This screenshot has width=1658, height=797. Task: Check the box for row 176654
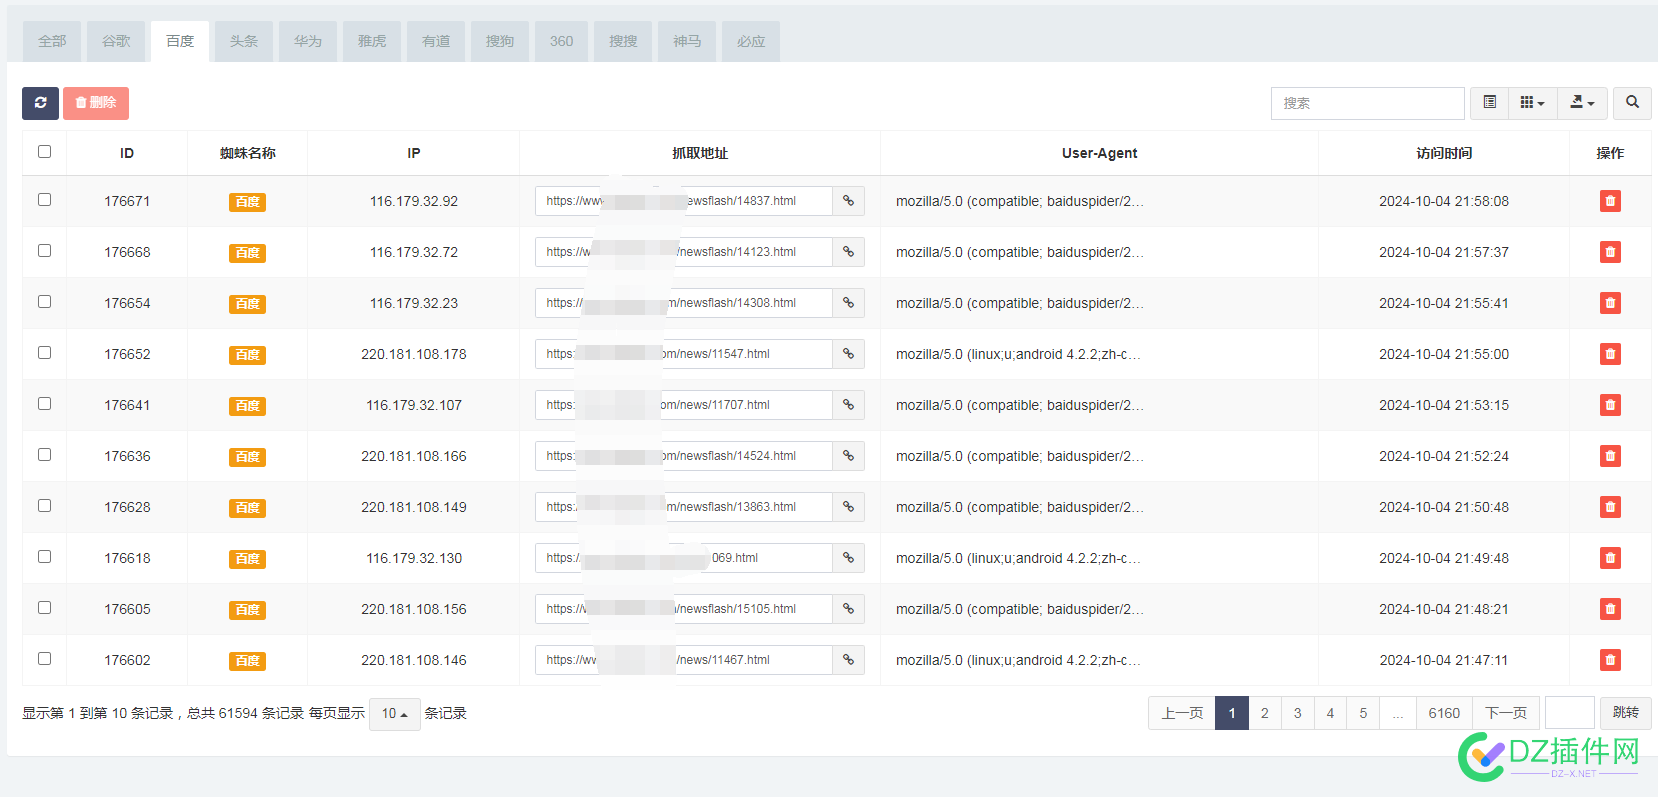[44, 302]
